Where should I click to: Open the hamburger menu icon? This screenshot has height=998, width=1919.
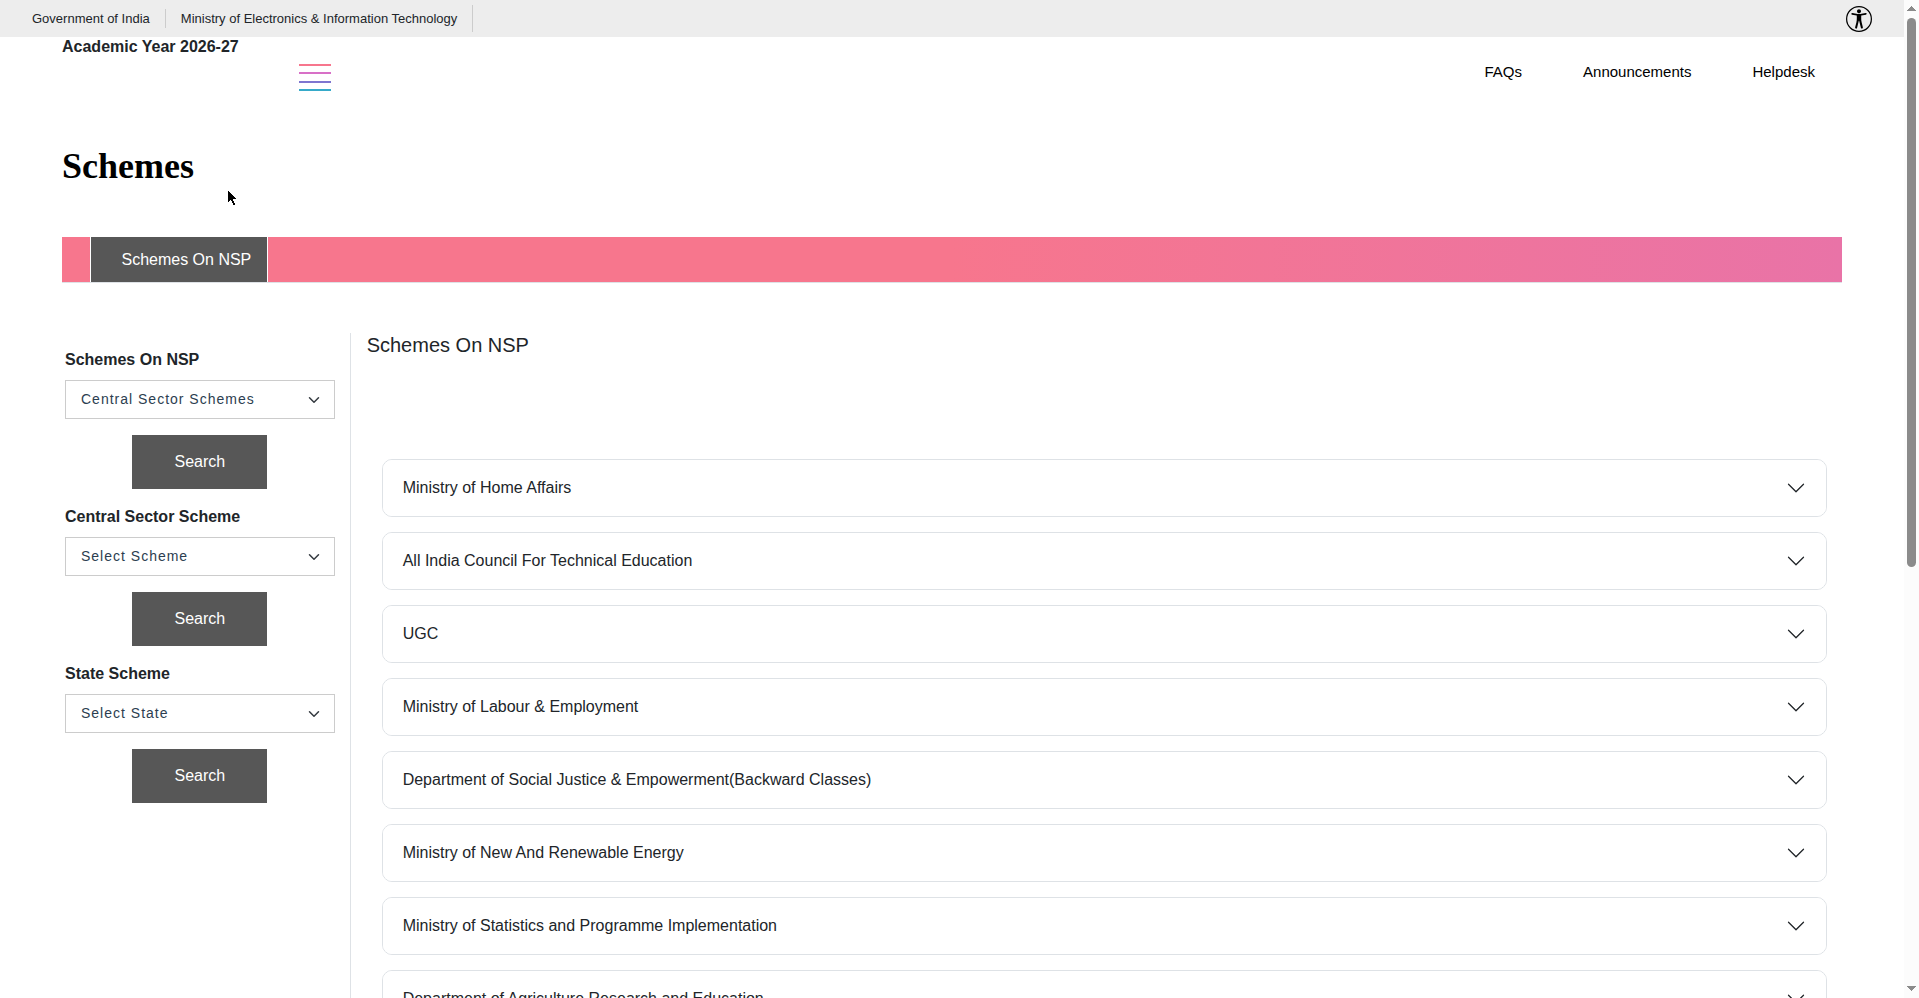tap(315, 78)
